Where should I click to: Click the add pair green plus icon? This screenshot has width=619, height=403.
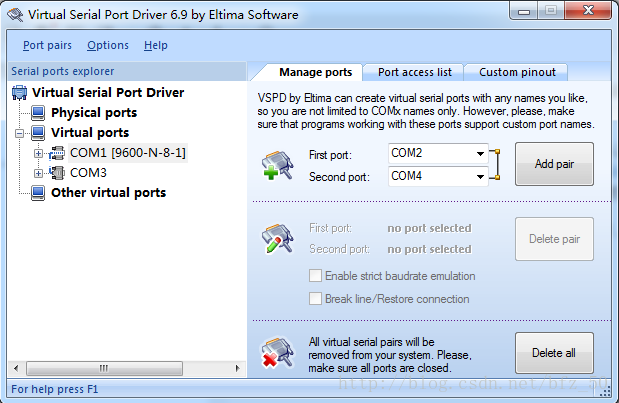tap(278, 165)
